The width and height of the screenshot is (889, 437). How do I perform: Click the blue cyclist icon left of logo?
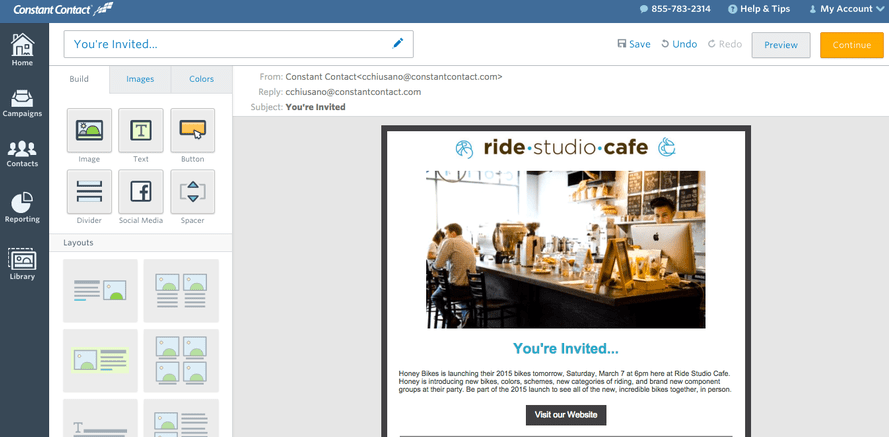[464, 149]
